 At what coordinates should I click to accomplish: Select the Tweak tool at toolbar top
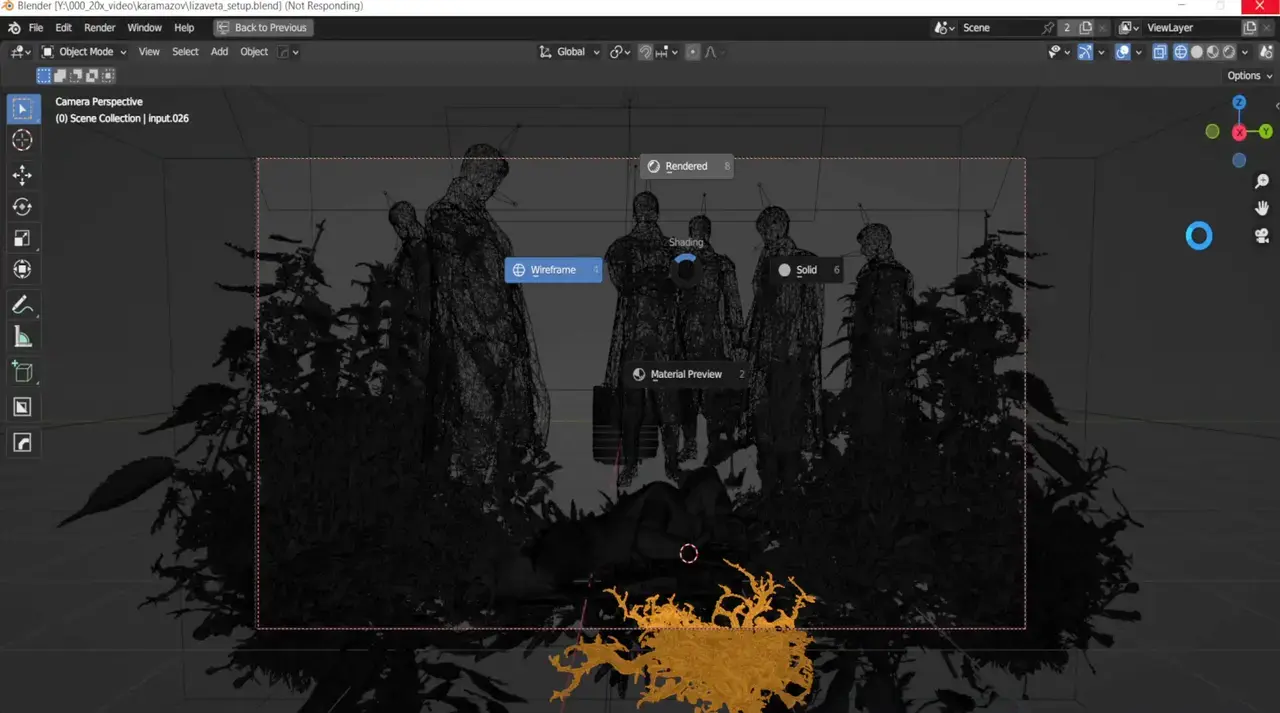pyautogui.click(x=24, y=108)
